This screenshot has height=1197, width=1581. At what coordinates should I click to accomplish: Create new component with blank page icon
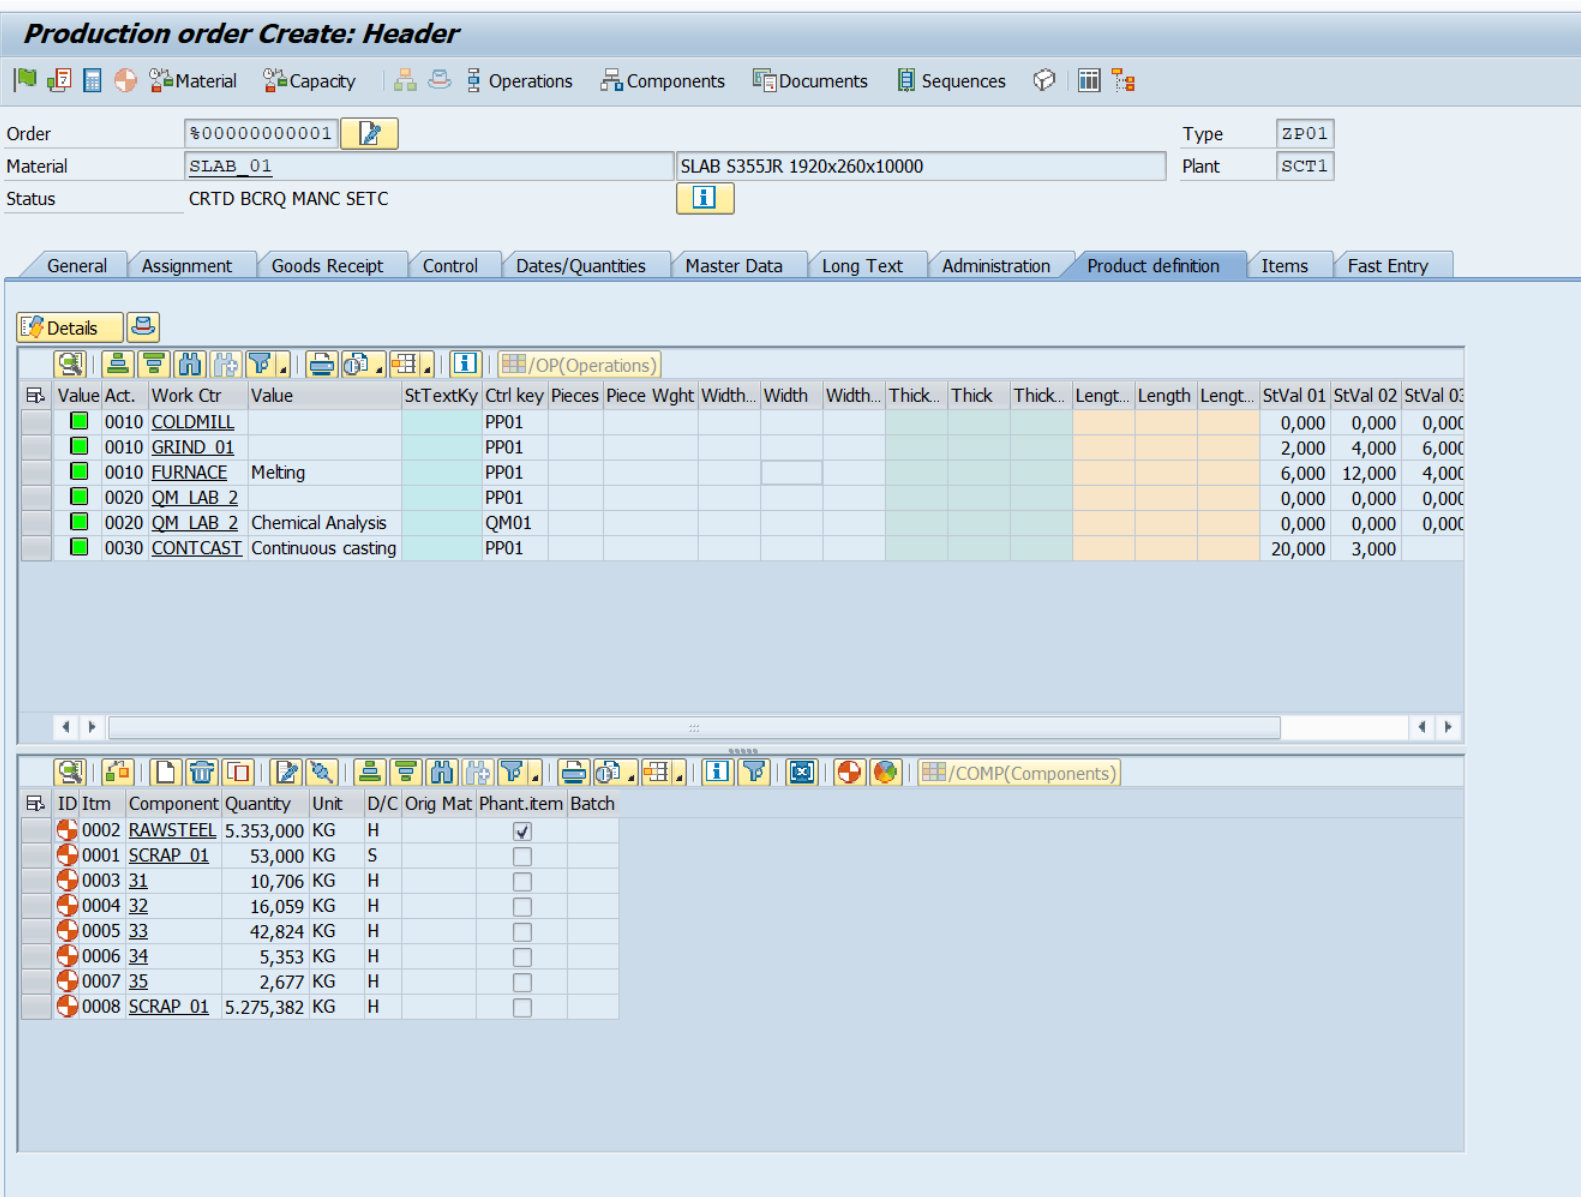click(x=165, y=772)
